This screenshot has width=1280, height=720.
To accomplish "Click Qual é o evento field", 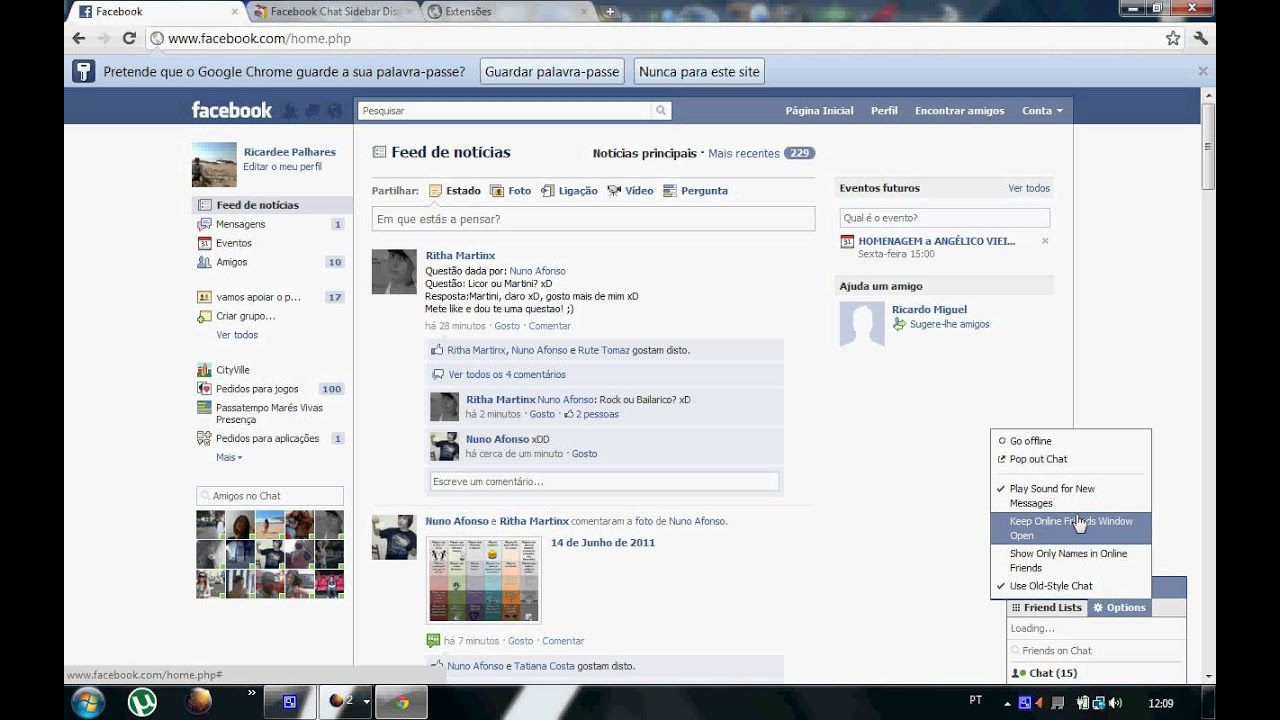I will point(944,217).
